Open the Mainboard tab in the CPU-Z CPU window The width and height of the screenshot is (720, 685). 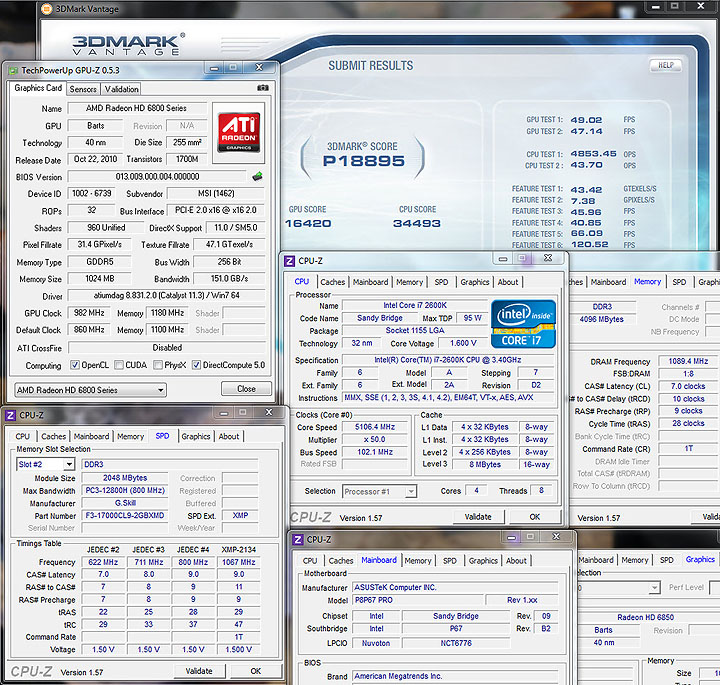click(x=371, y=282)
